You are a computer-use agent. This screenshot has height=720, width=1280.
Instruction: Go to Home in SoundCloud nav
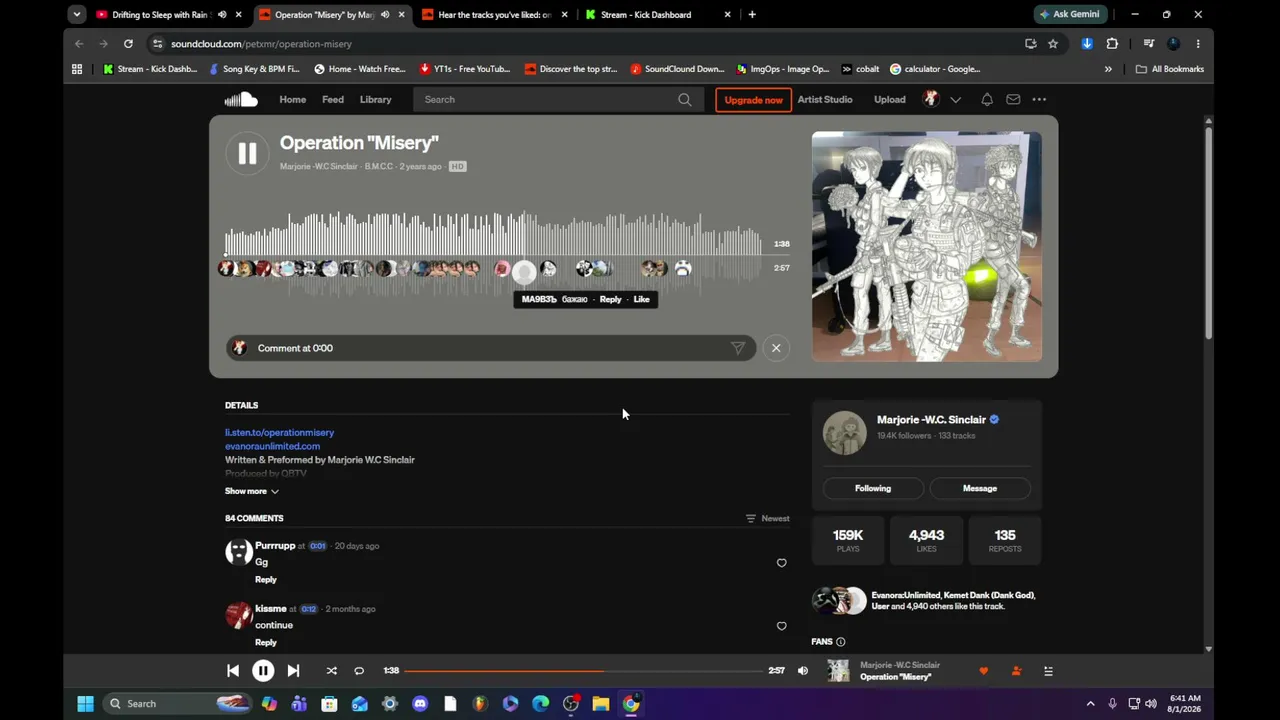(x=293, y=99)
